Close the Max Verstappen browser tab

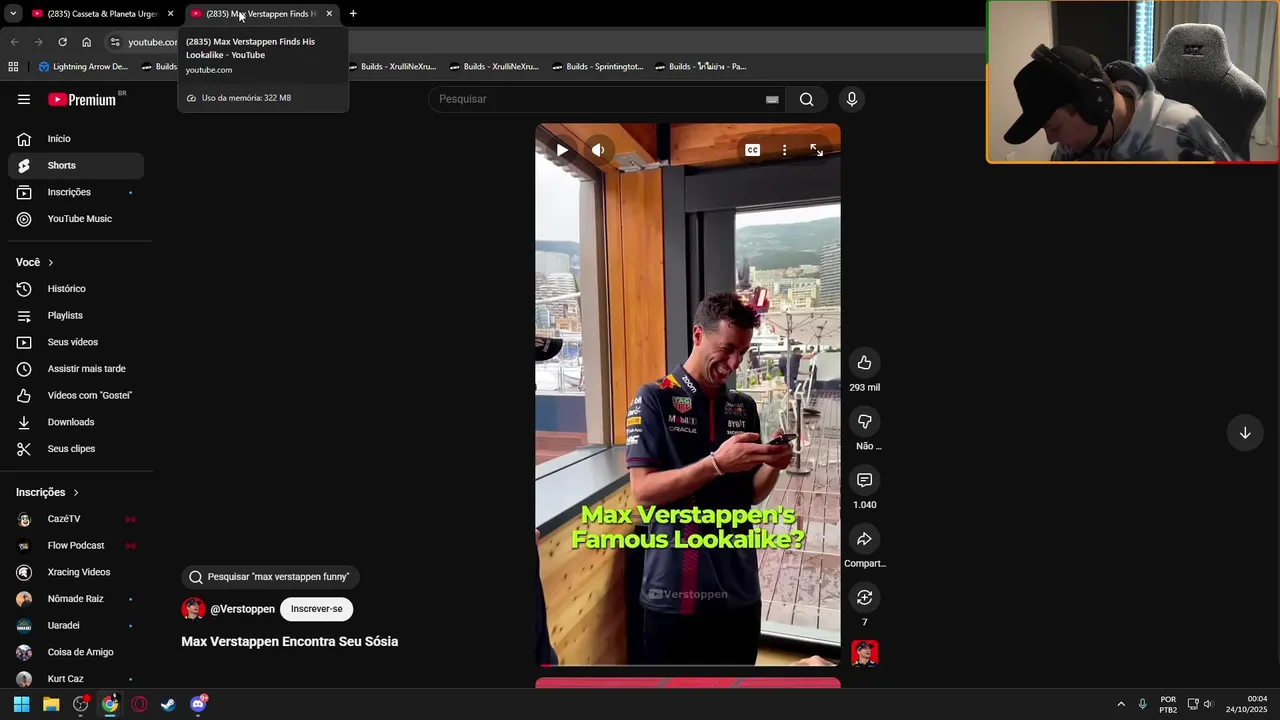329,14
